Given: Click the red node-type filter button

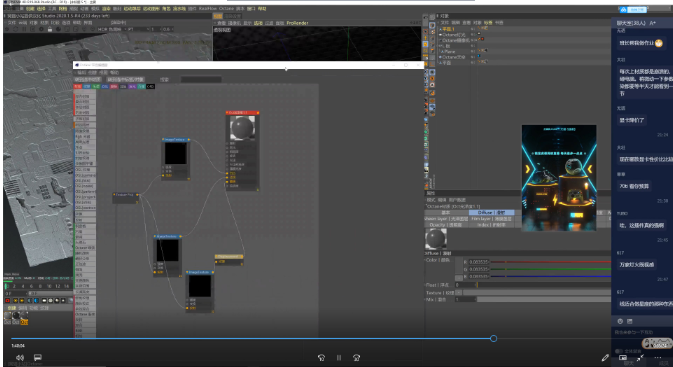Looking at the screenshot, I should coord(78,86).
